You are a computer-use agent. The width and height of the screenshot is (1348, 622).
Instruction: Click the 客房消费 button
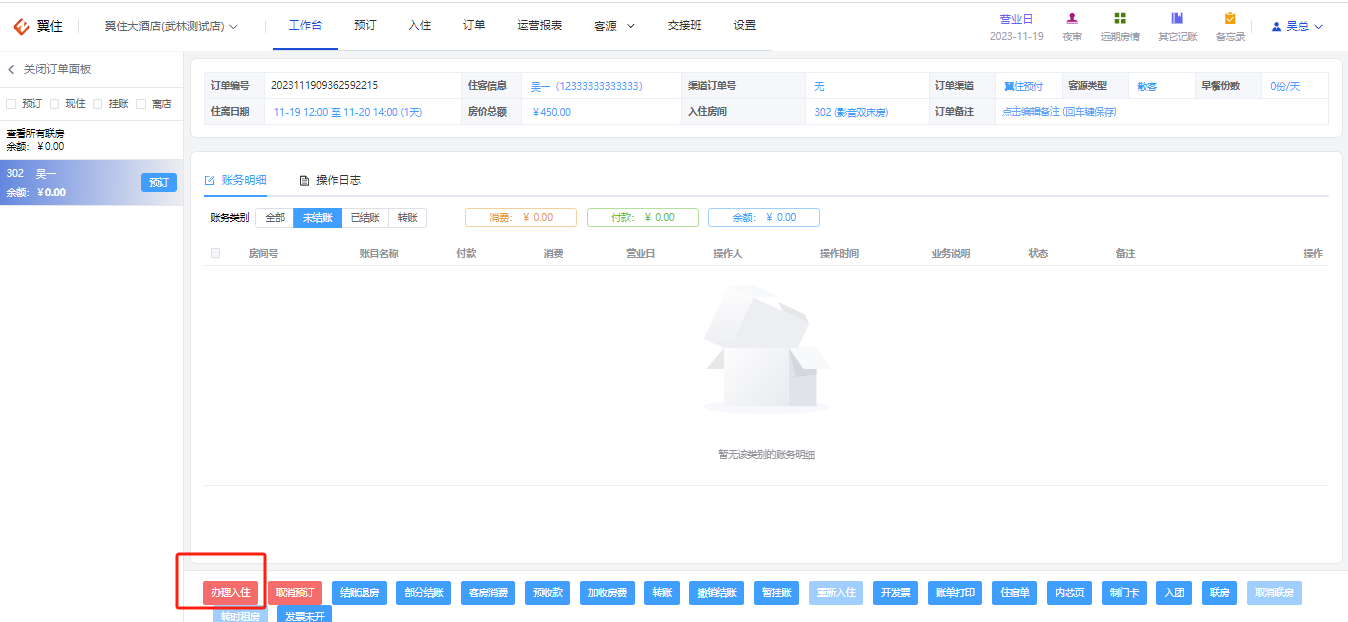pyautogui.click(x=489, y=593)
